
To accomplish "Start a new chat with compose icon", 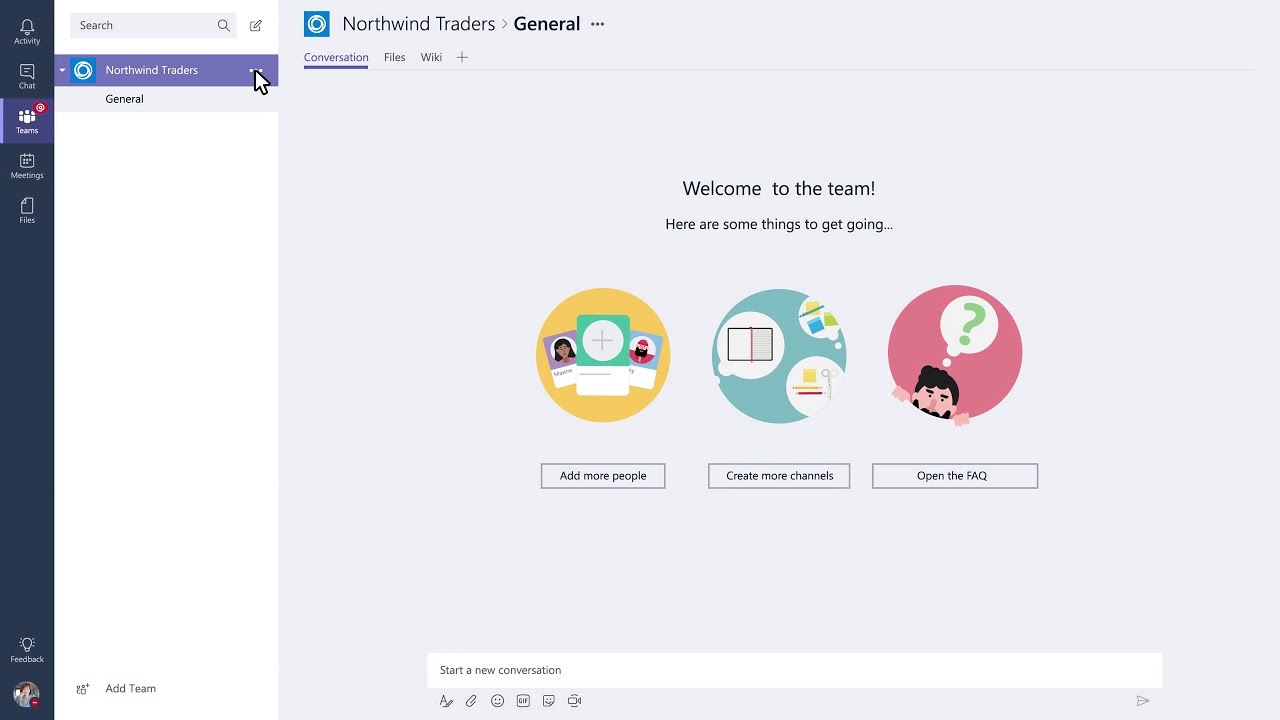I will (256, 25).
